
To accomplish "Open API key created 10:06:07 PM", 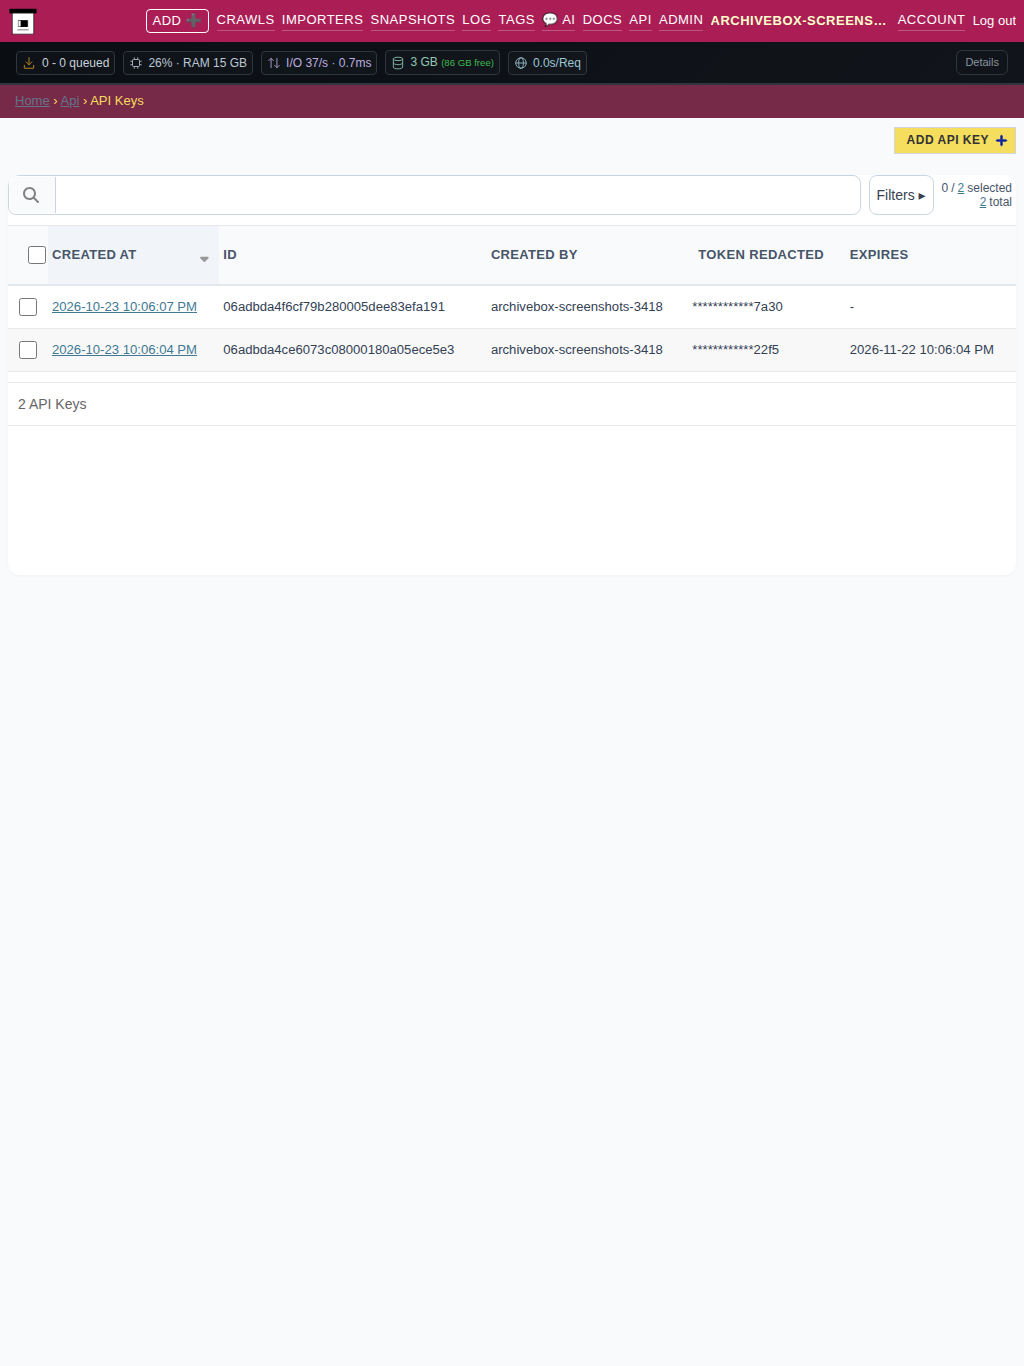I will pyautogui.click(x=124, y=307).
